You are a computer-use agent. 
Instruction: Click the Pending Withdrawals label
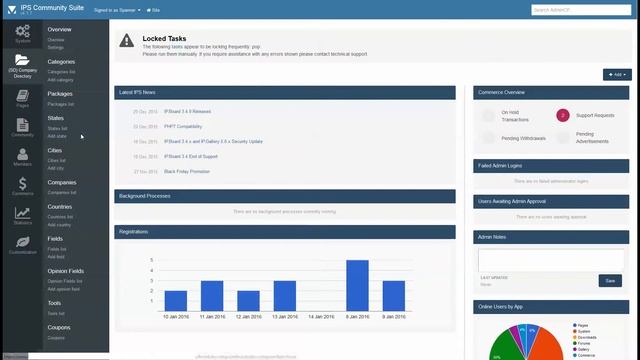[x=523, y=138]
